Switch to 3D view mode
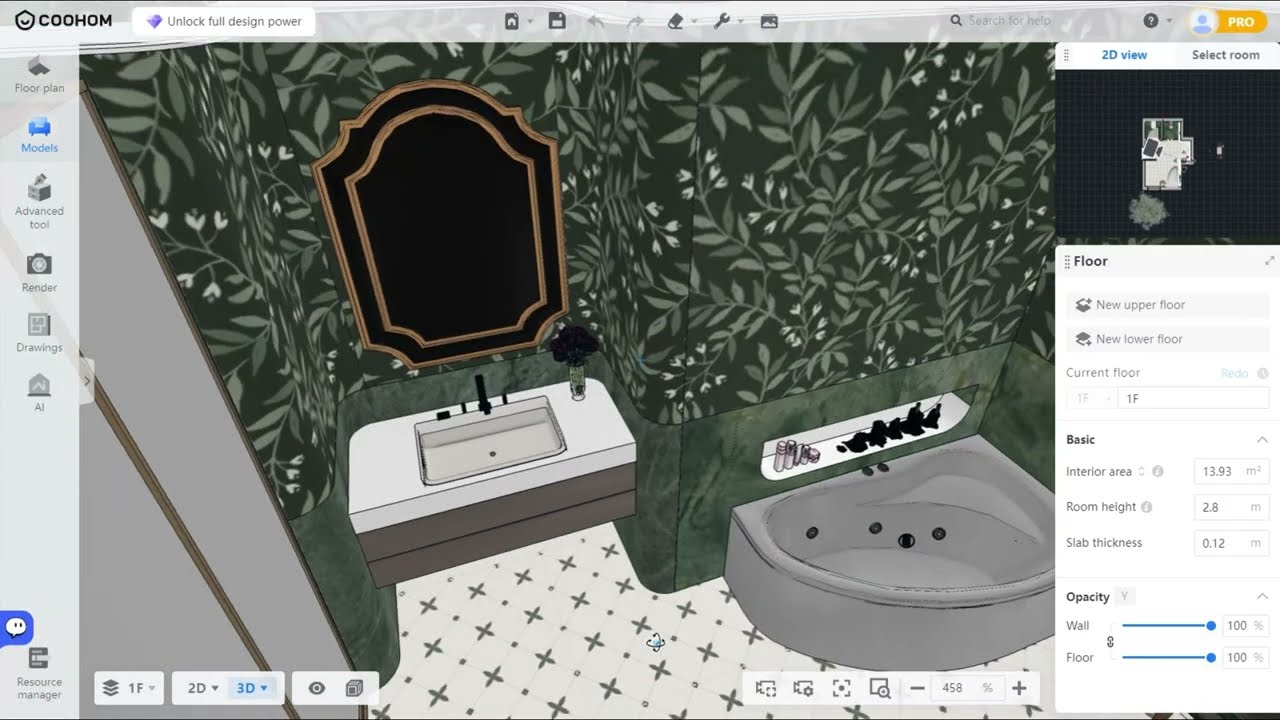 pos(250,688)
